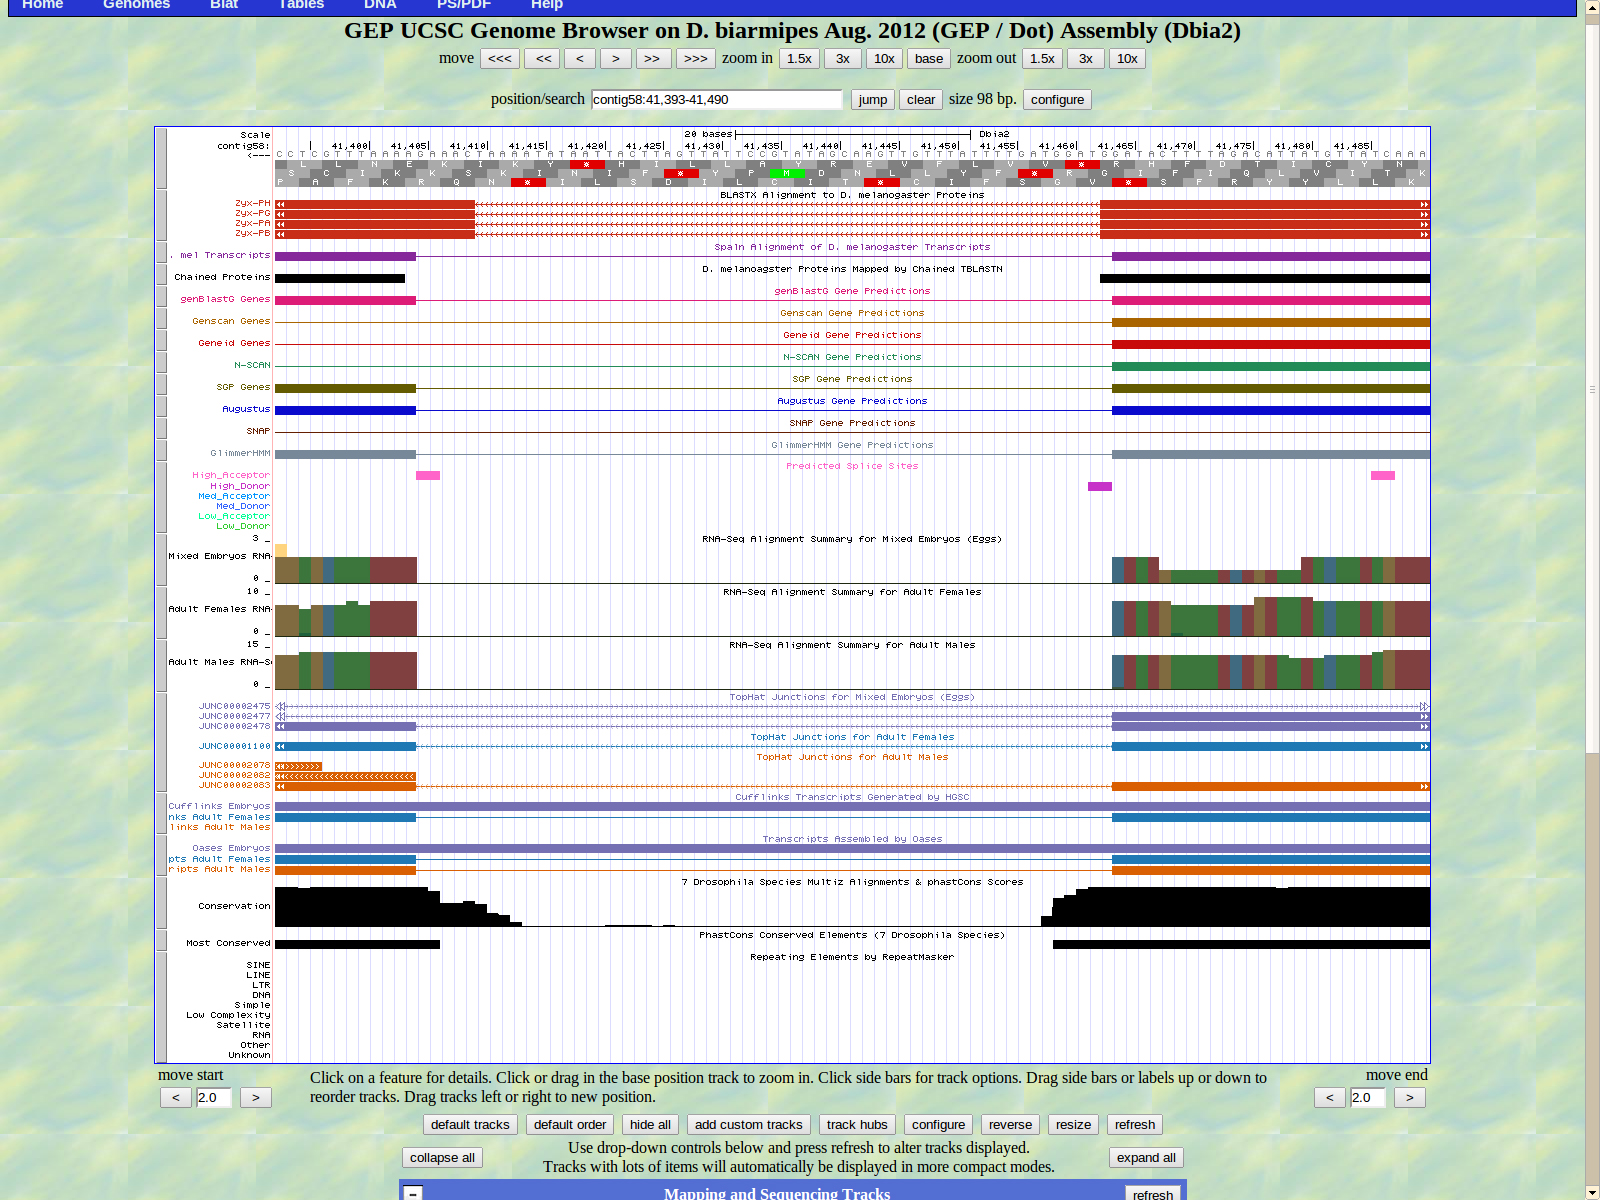Click the move end value field
This screenshot has height=1200, width=1600.
[x=1368, y=1098]
